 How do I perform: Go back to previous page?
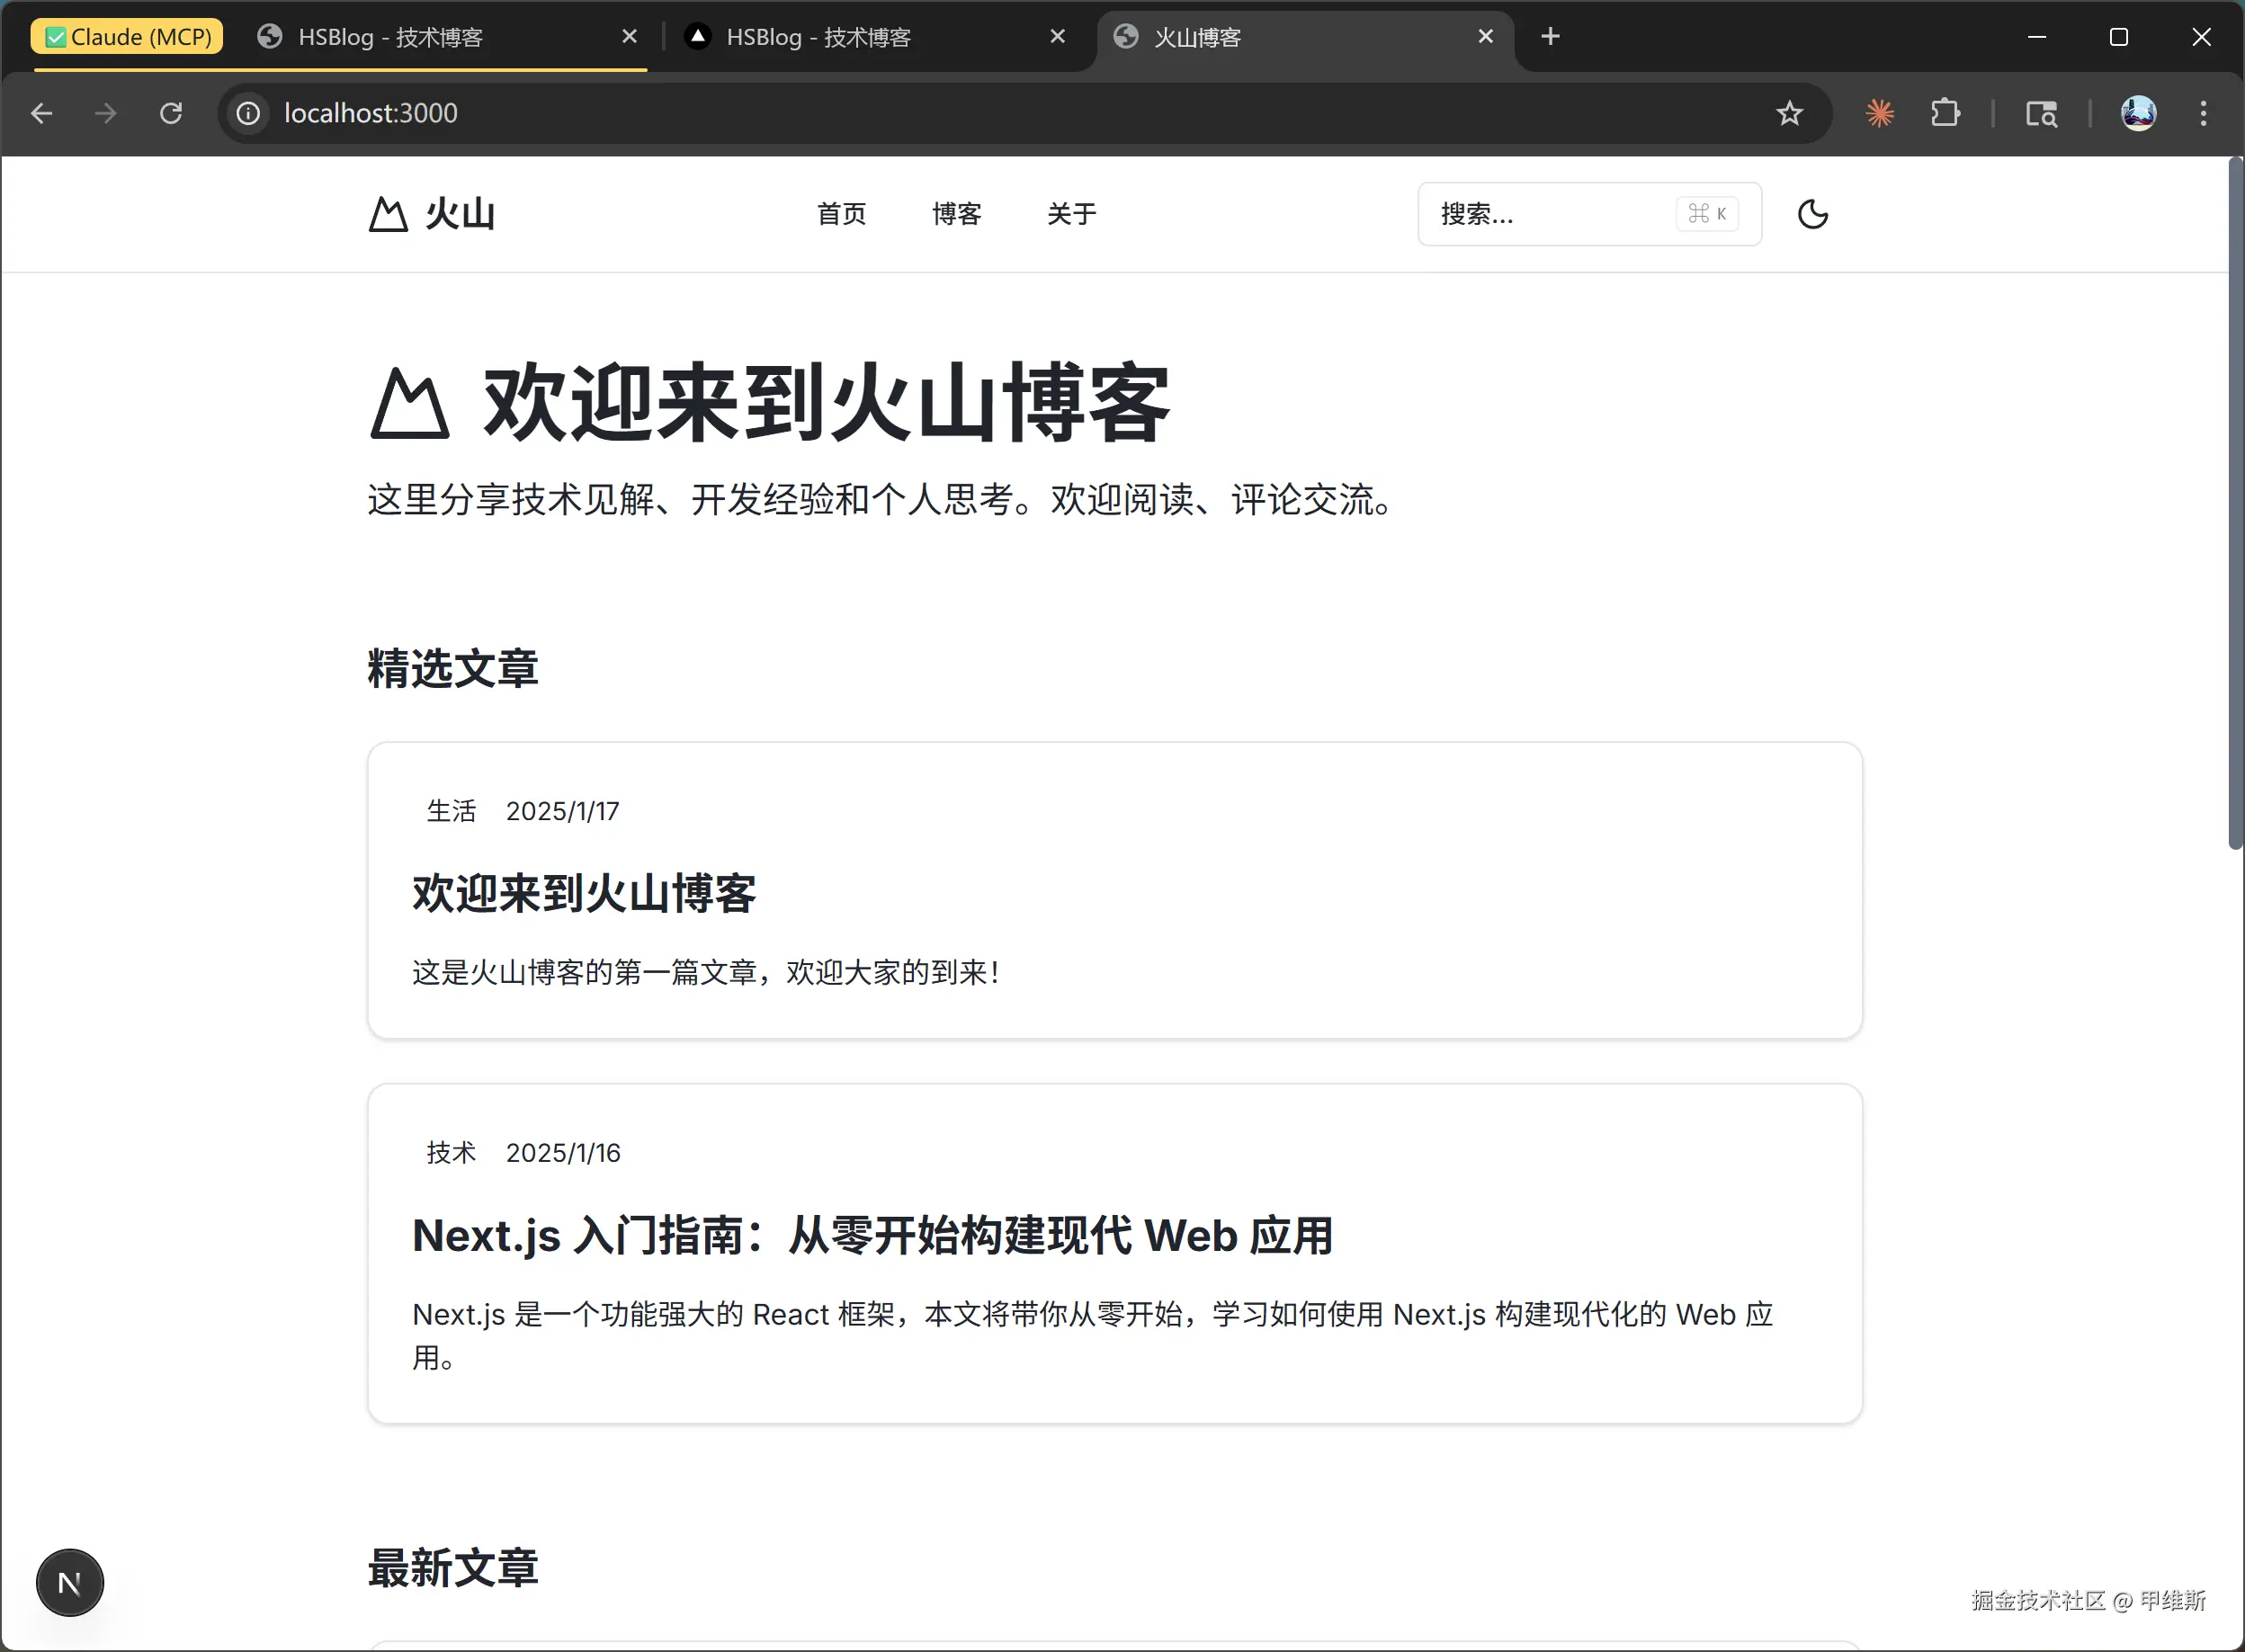click(x=41, y=113)
